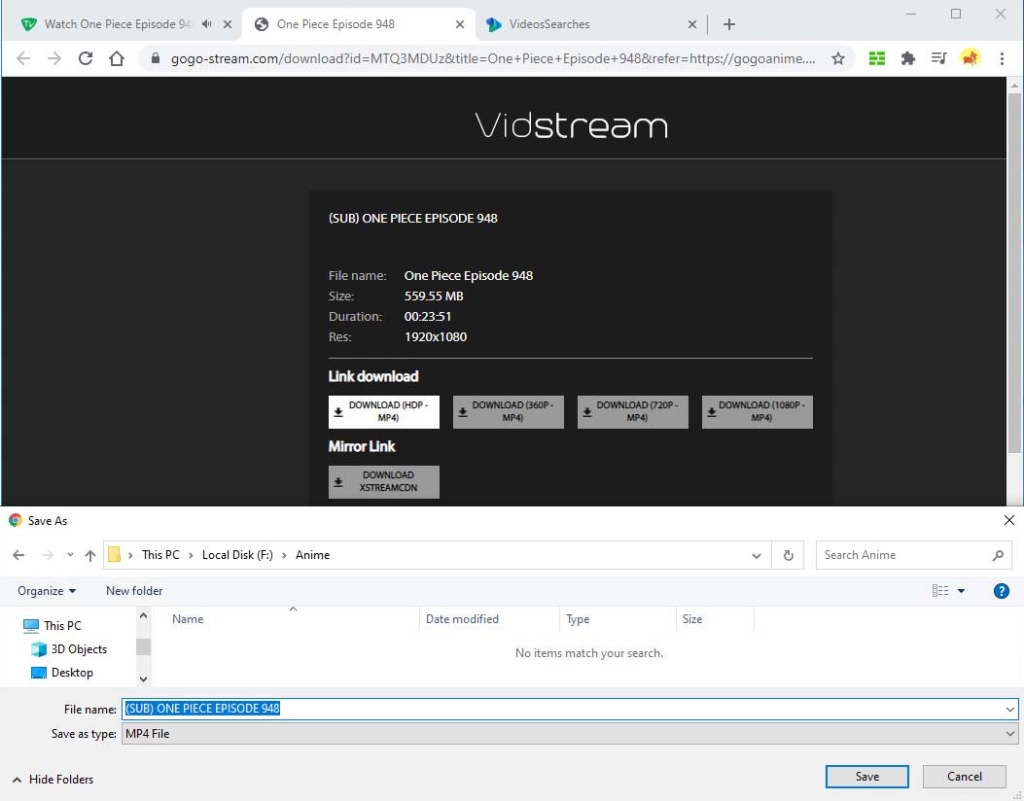1024x801 pixels.
Task: Open the Extensions puzzle icon
Action: [x=907, y=58]
